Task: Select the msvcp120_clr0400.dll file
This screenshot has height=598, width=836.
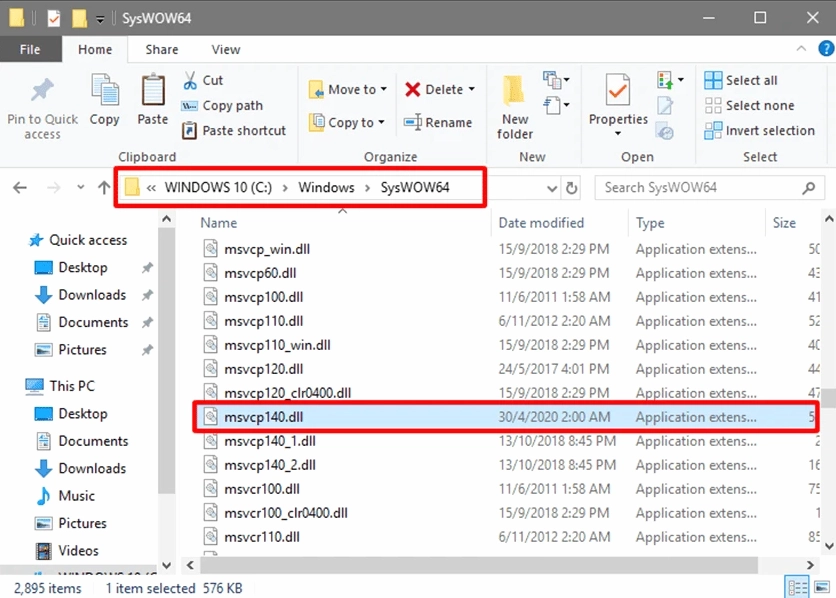Action: click(509, 393)
